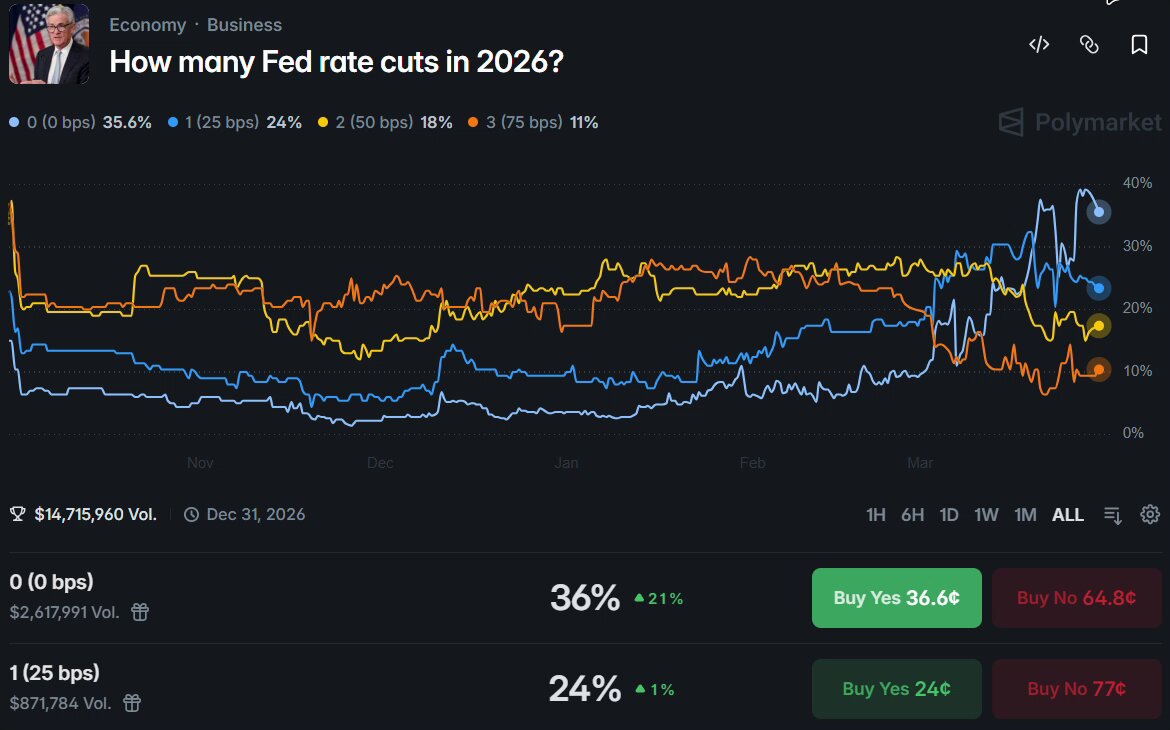The height and width of the screenshot is (730, 1170).
Task: Open the chart settings gear
Action: pos(1150,514)
